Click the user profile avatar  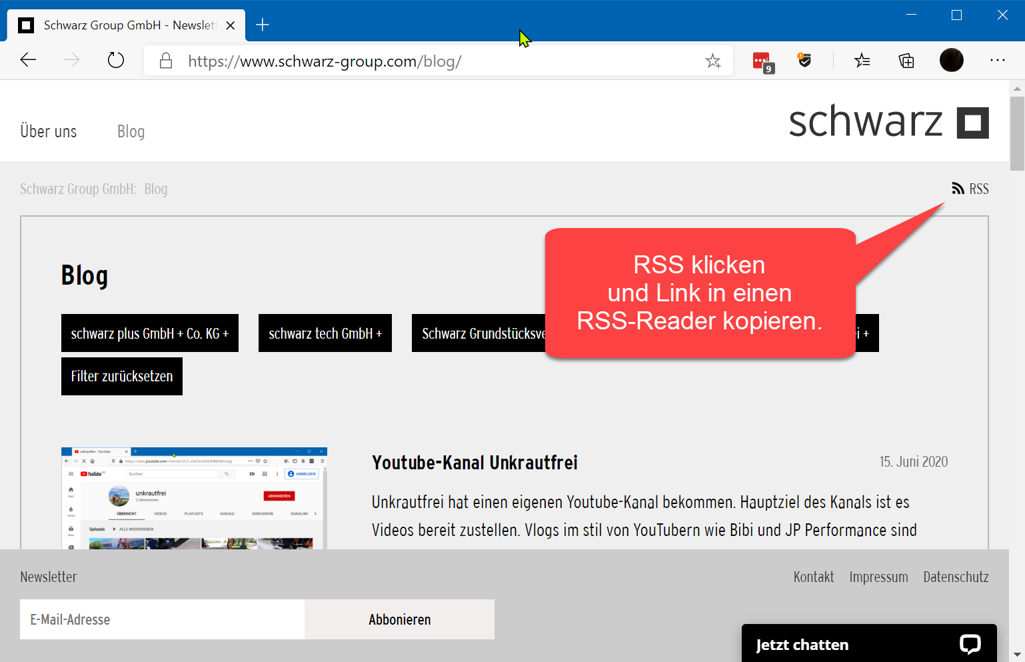[x=951, y=61]
